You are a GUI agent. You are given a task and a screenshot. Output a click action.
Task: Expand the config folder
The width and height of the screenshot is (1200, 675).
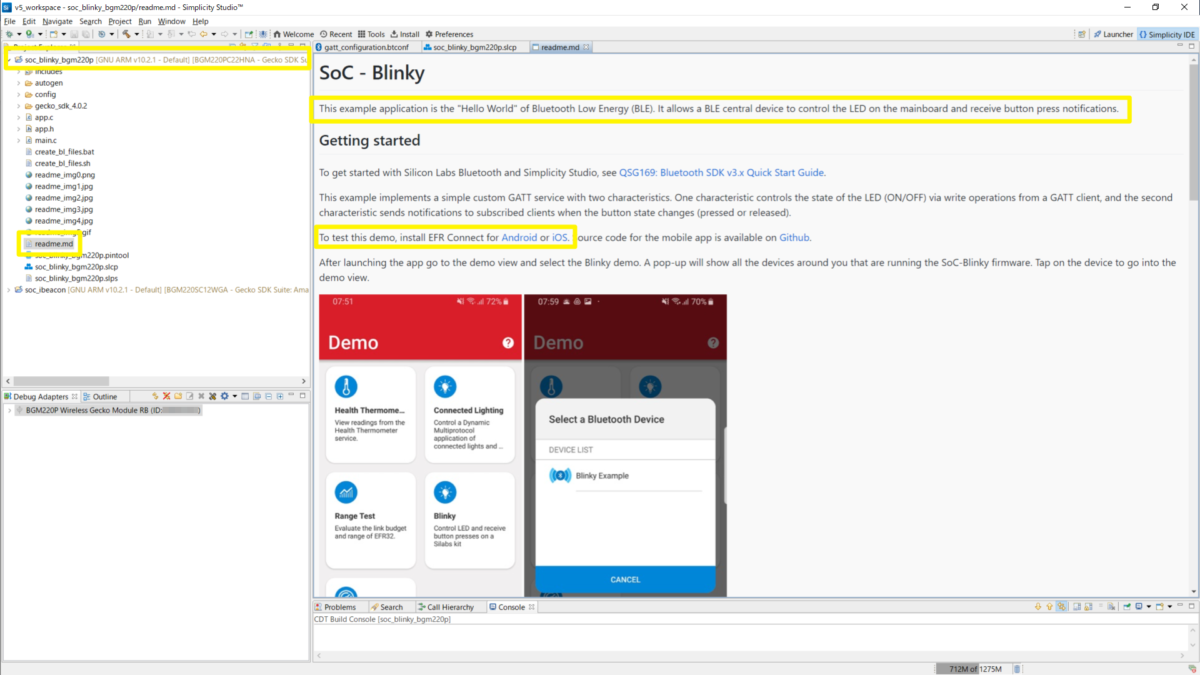click(18, 94)
